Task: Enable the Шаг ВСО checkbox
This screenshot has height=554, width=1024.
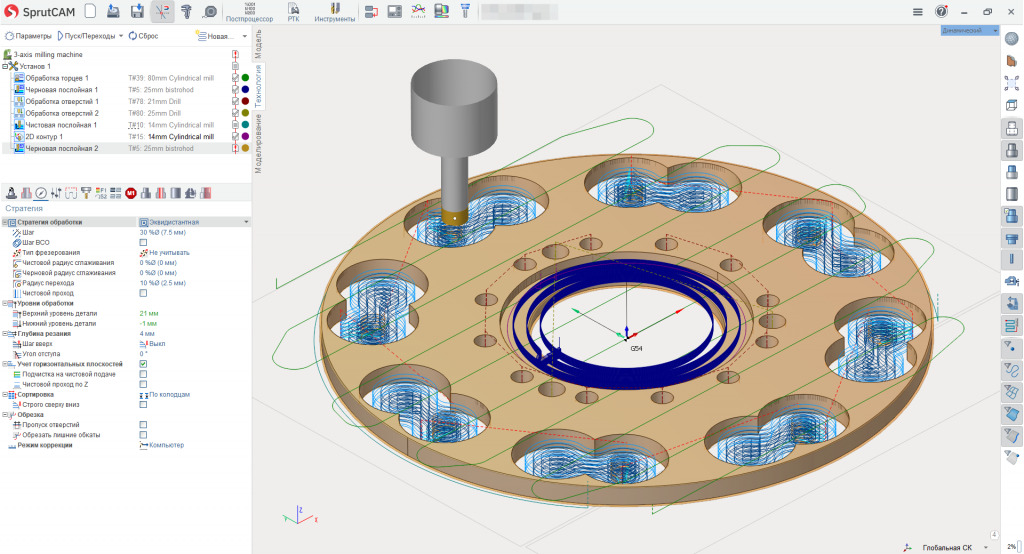Action: pos(143,242)
